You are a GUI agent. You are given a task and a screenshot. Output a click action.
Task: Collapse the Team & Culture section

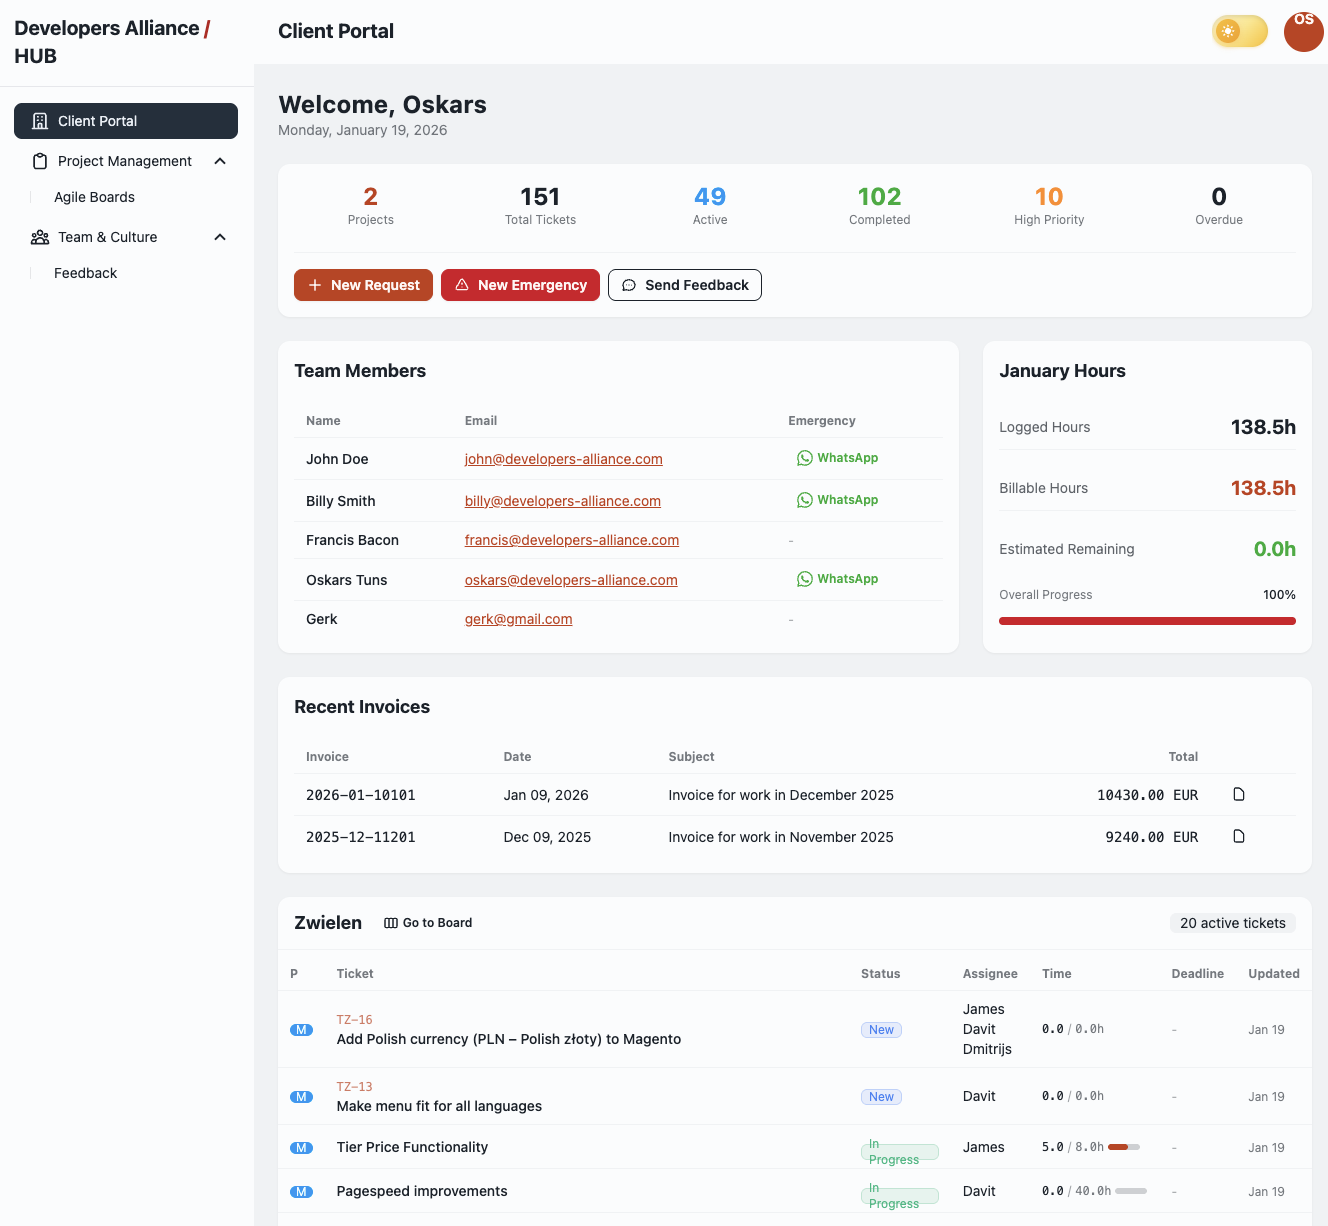[219, 237]
